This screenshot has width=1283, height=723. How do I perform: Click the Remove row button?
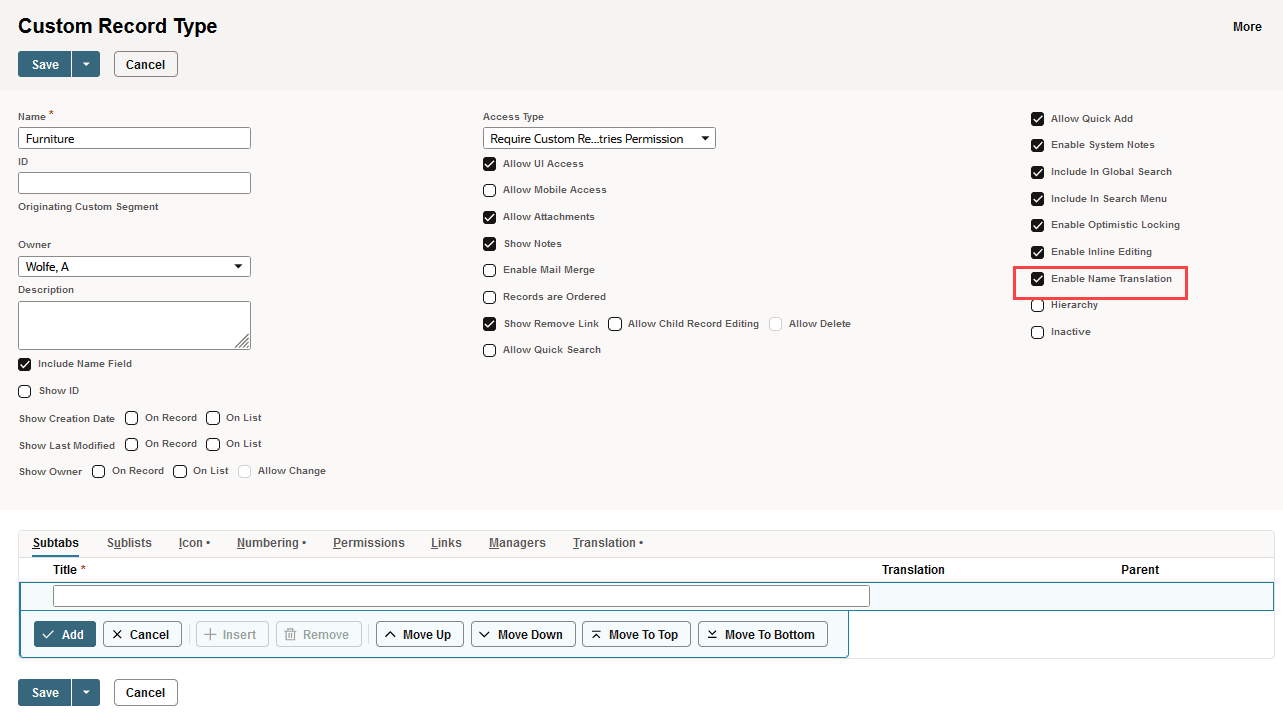pyautogui.click(x=318, y=634)
